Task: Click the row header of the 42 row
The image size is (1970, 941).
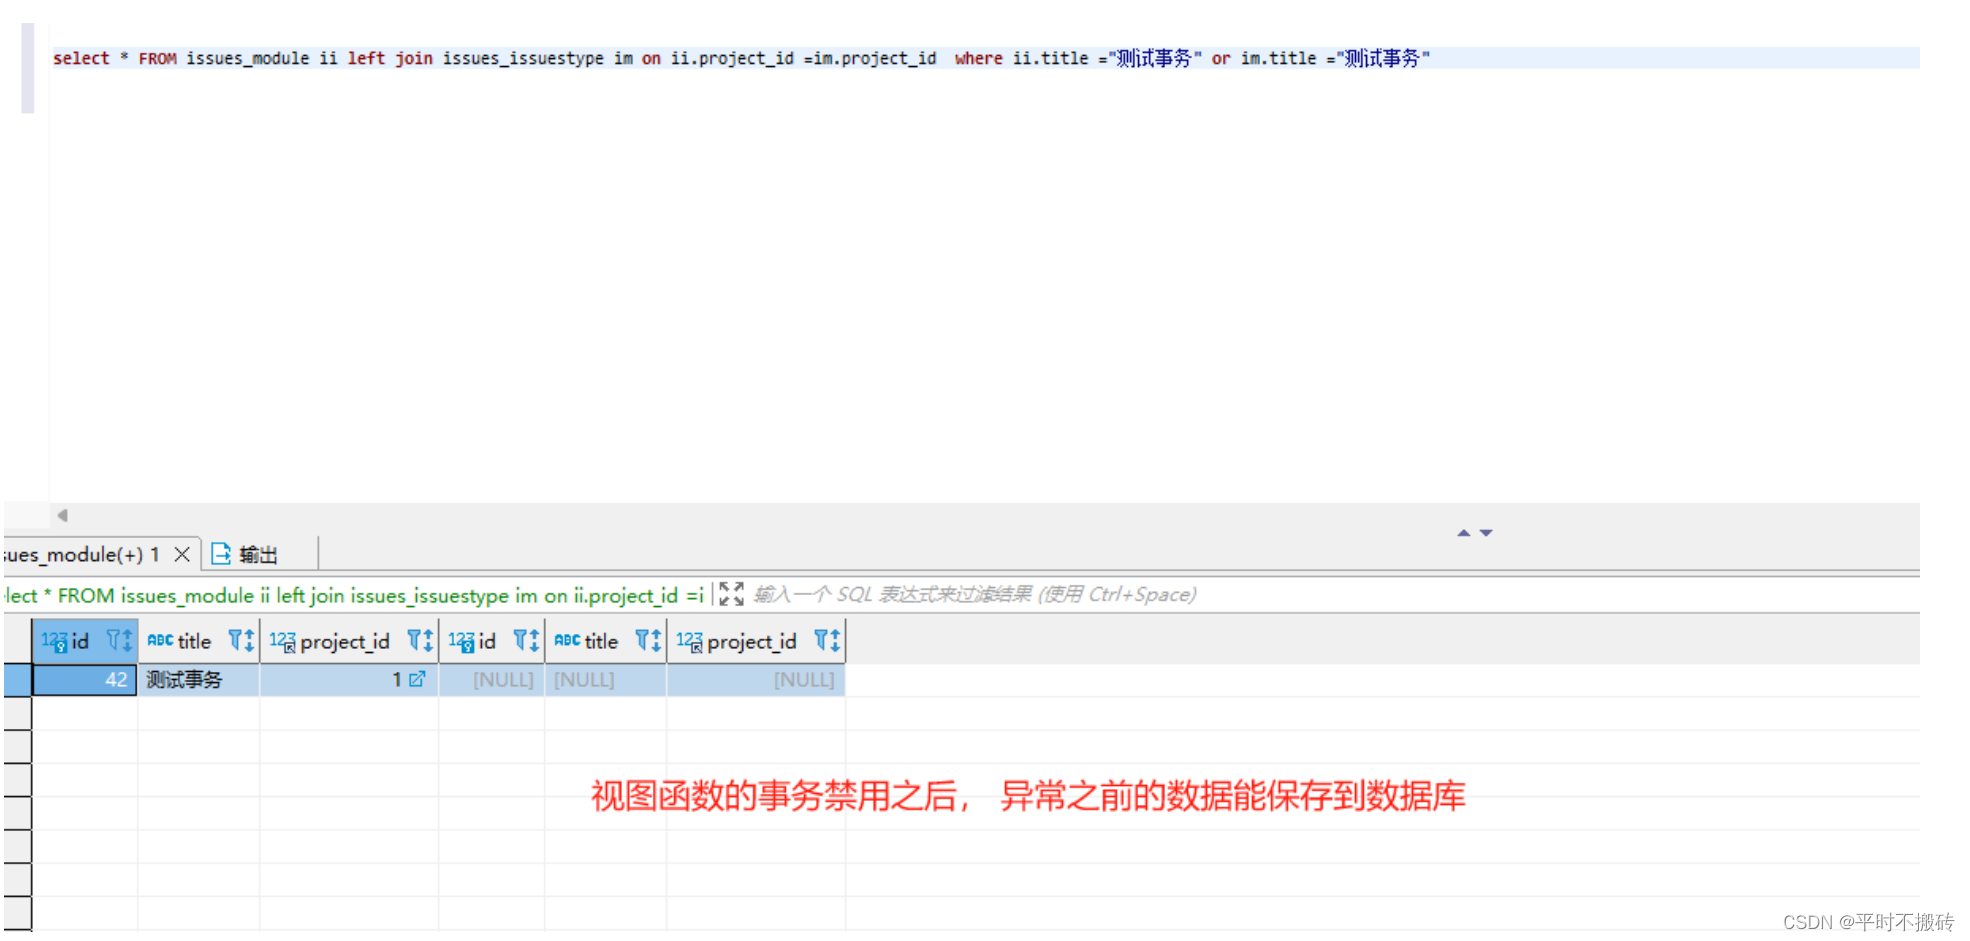Action: [x=17, y=680]
